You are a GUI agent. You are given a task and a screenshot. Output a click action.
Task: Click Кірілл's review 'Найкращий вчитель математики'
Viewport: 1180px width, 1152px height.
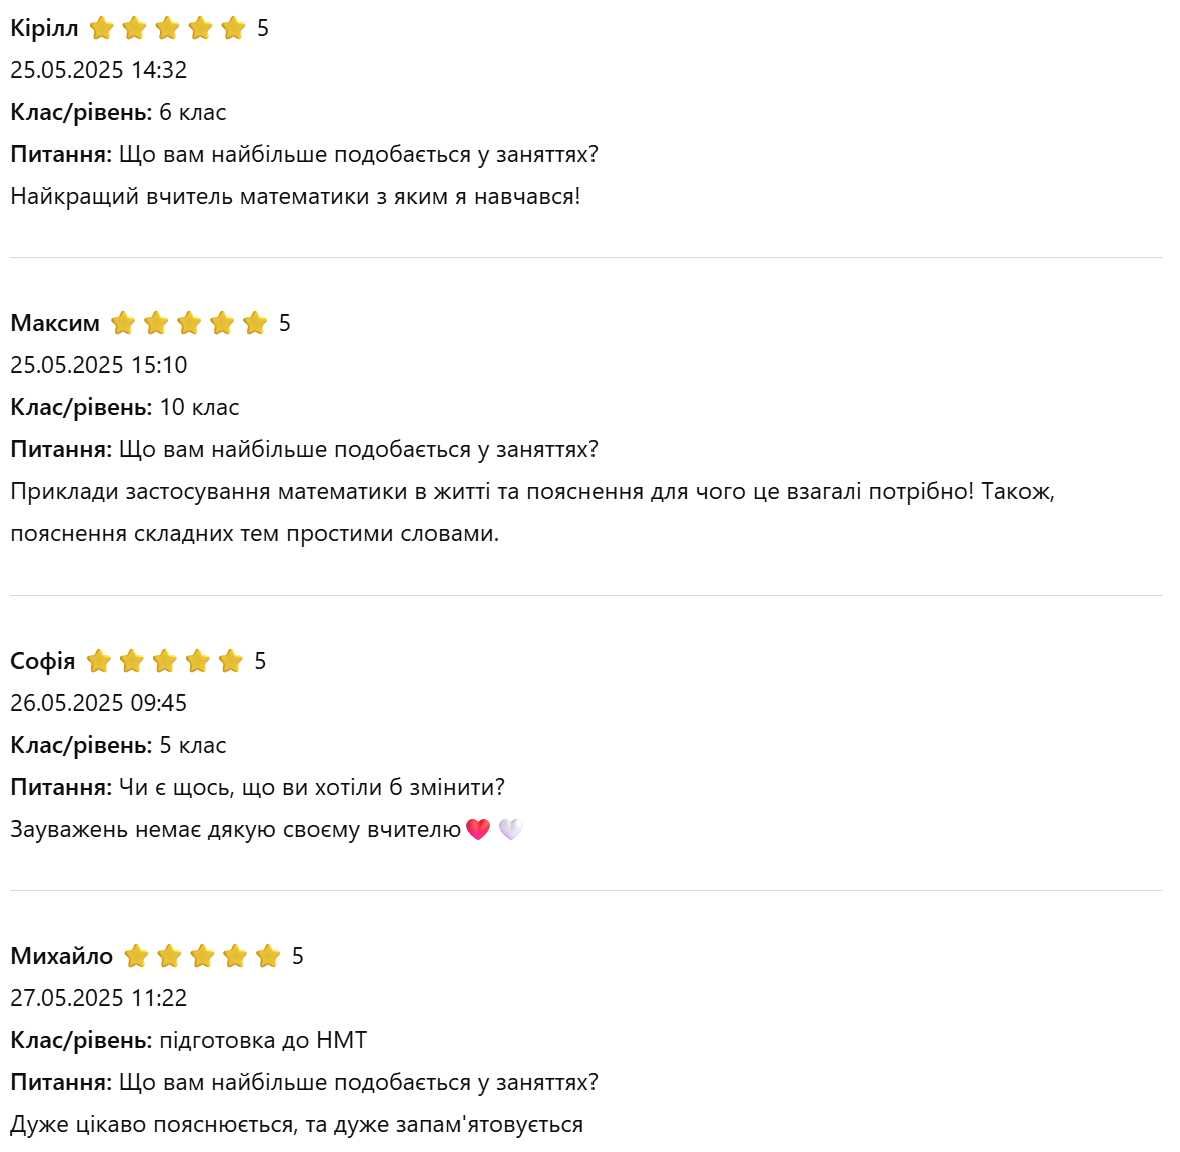[x=295, y=196]
